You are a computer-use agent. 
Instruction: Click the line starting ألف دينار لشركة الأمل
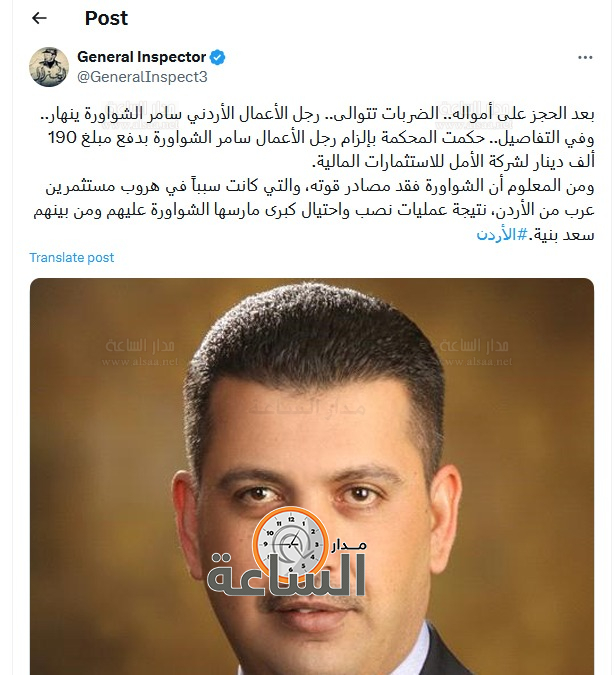[x=453, y=162]
